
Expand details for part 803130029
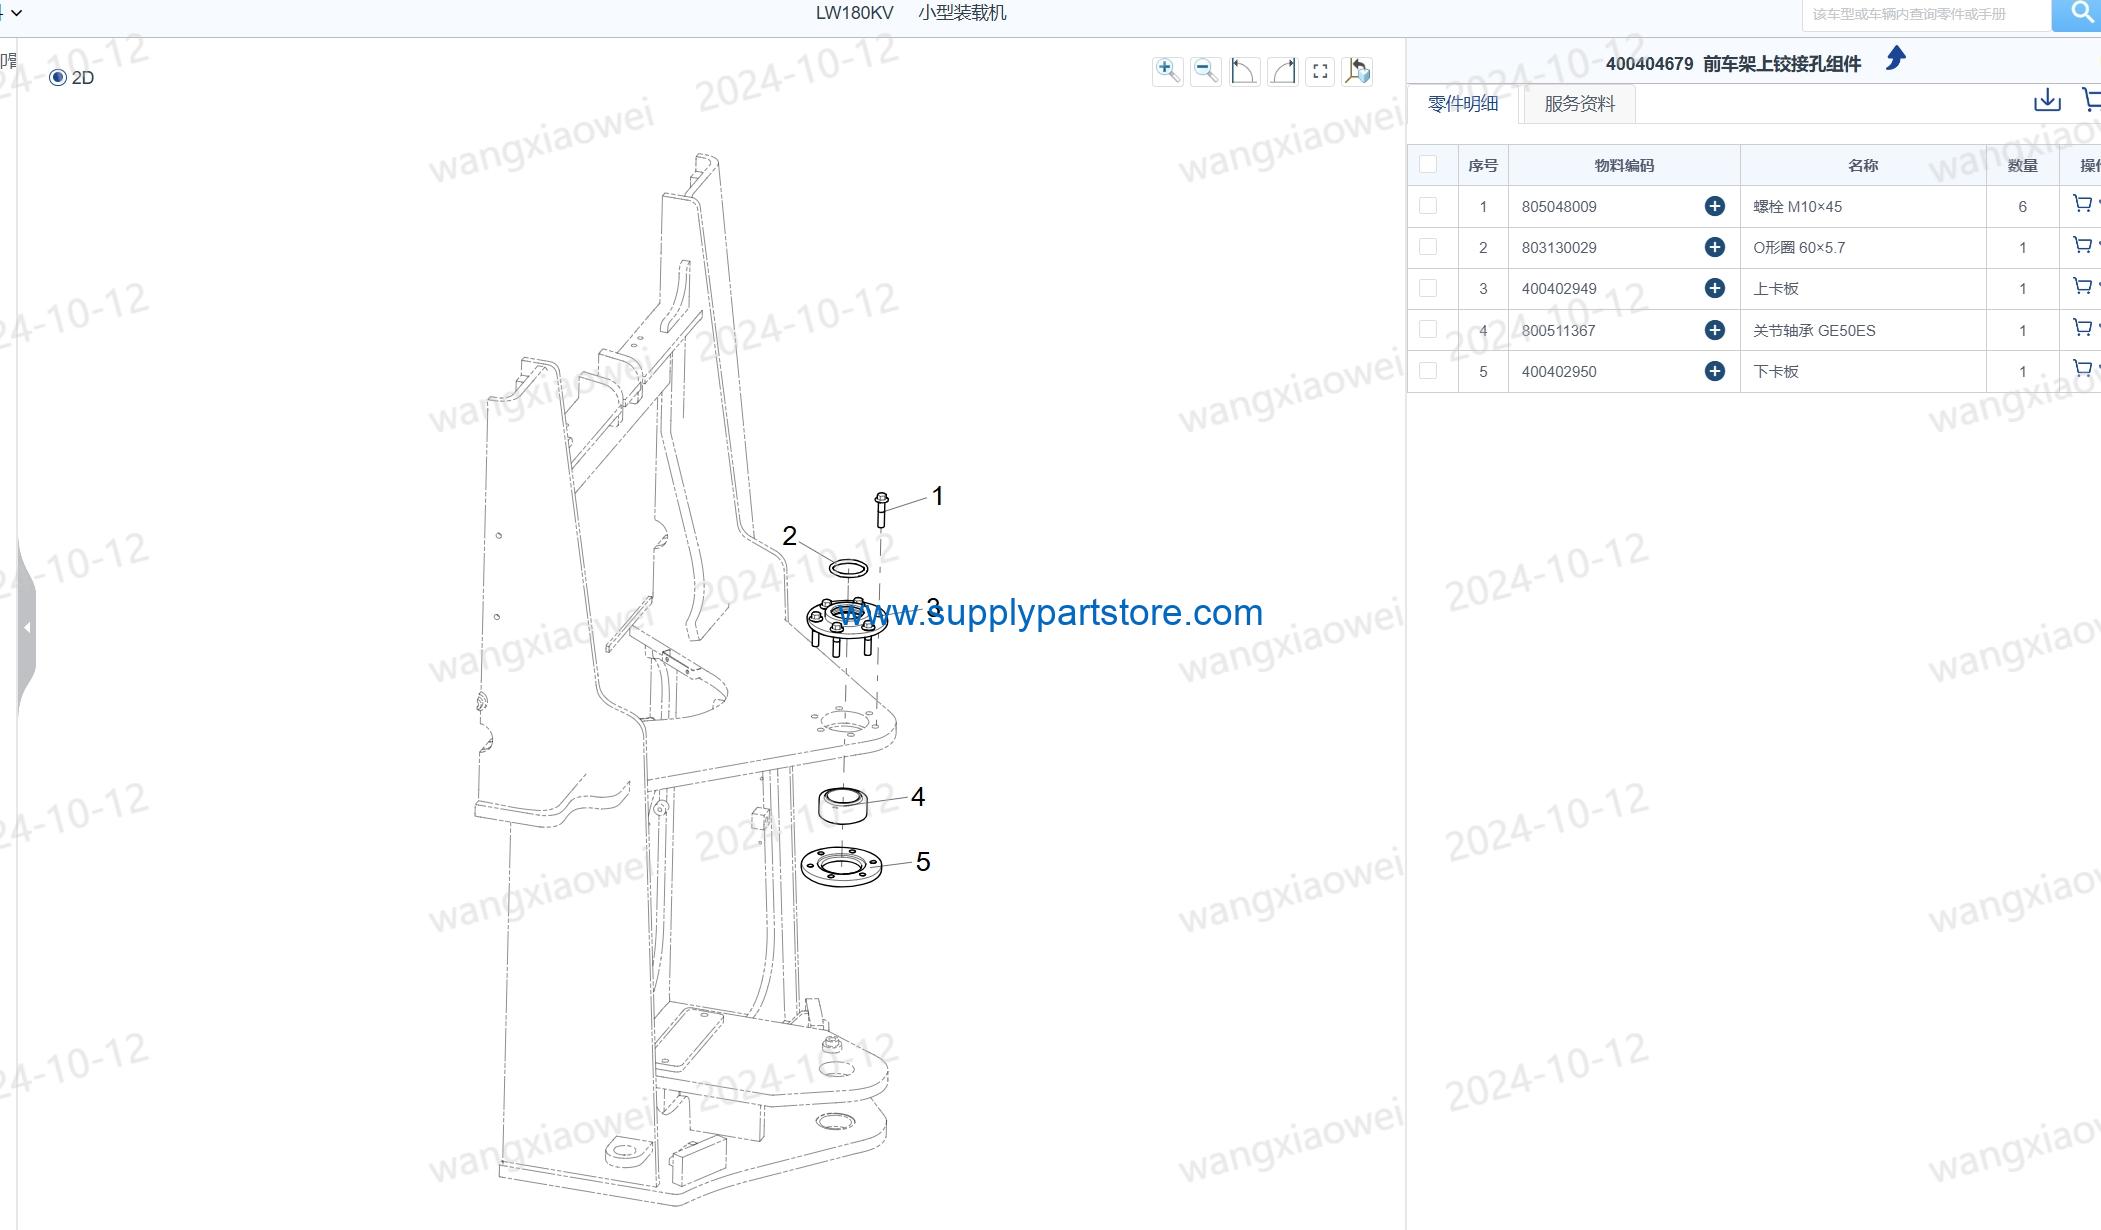click(1715, 247)
